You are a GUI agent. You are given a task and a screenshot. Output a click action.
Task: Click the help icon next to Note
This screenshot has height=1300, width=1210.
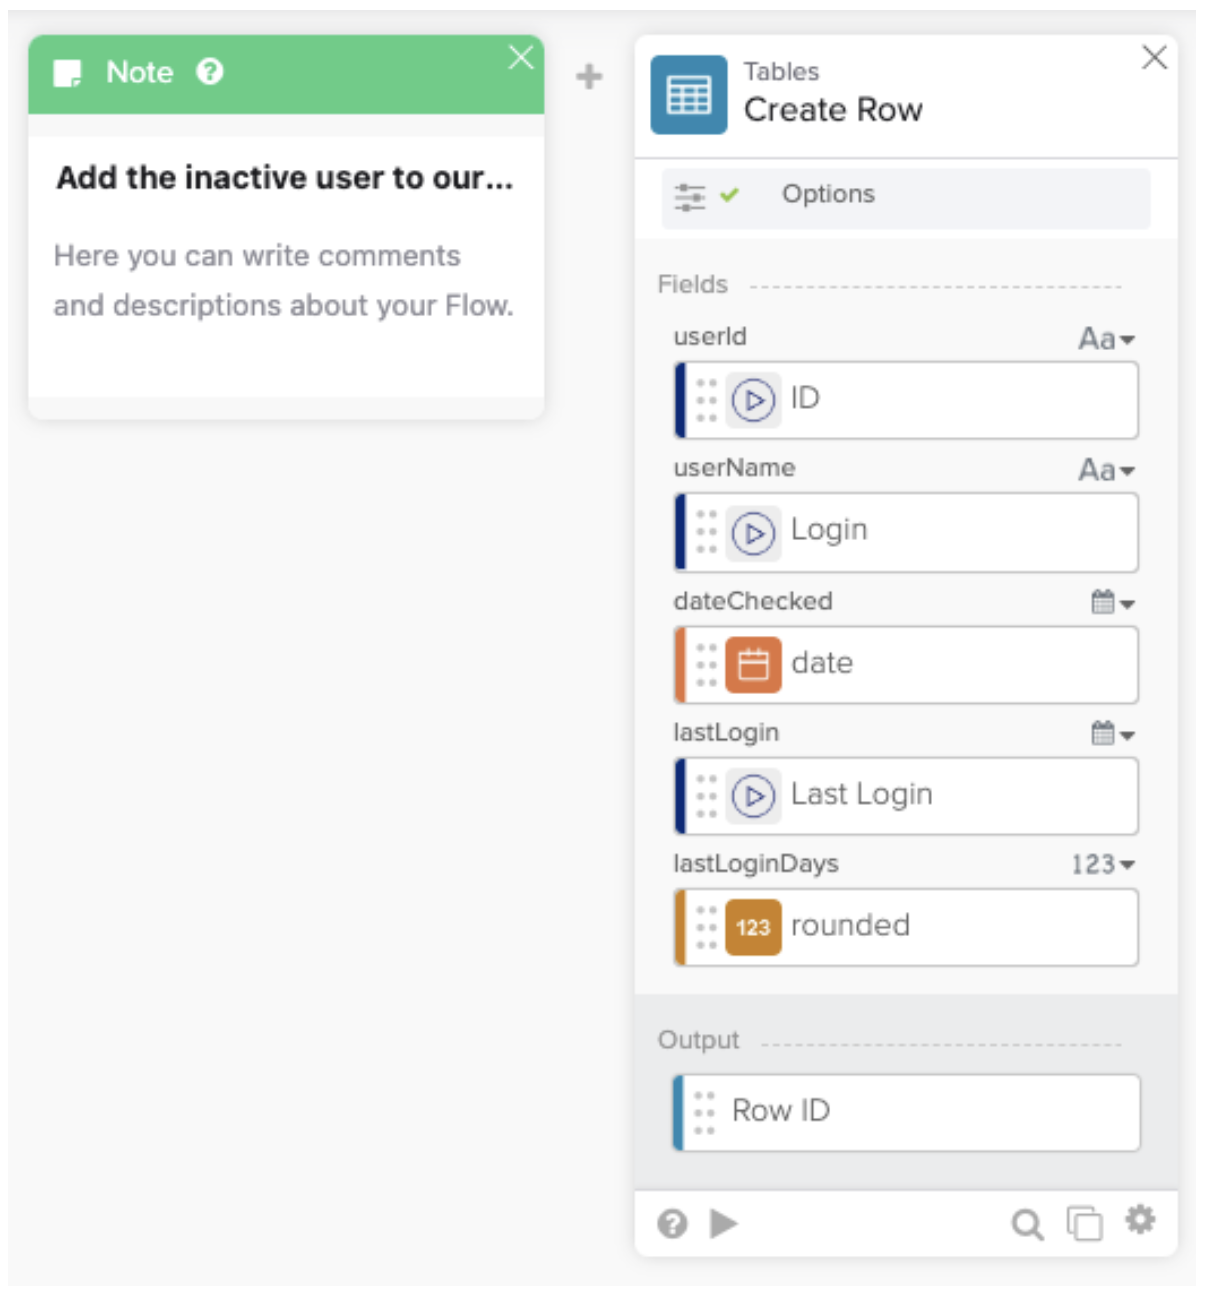[210, 72]
